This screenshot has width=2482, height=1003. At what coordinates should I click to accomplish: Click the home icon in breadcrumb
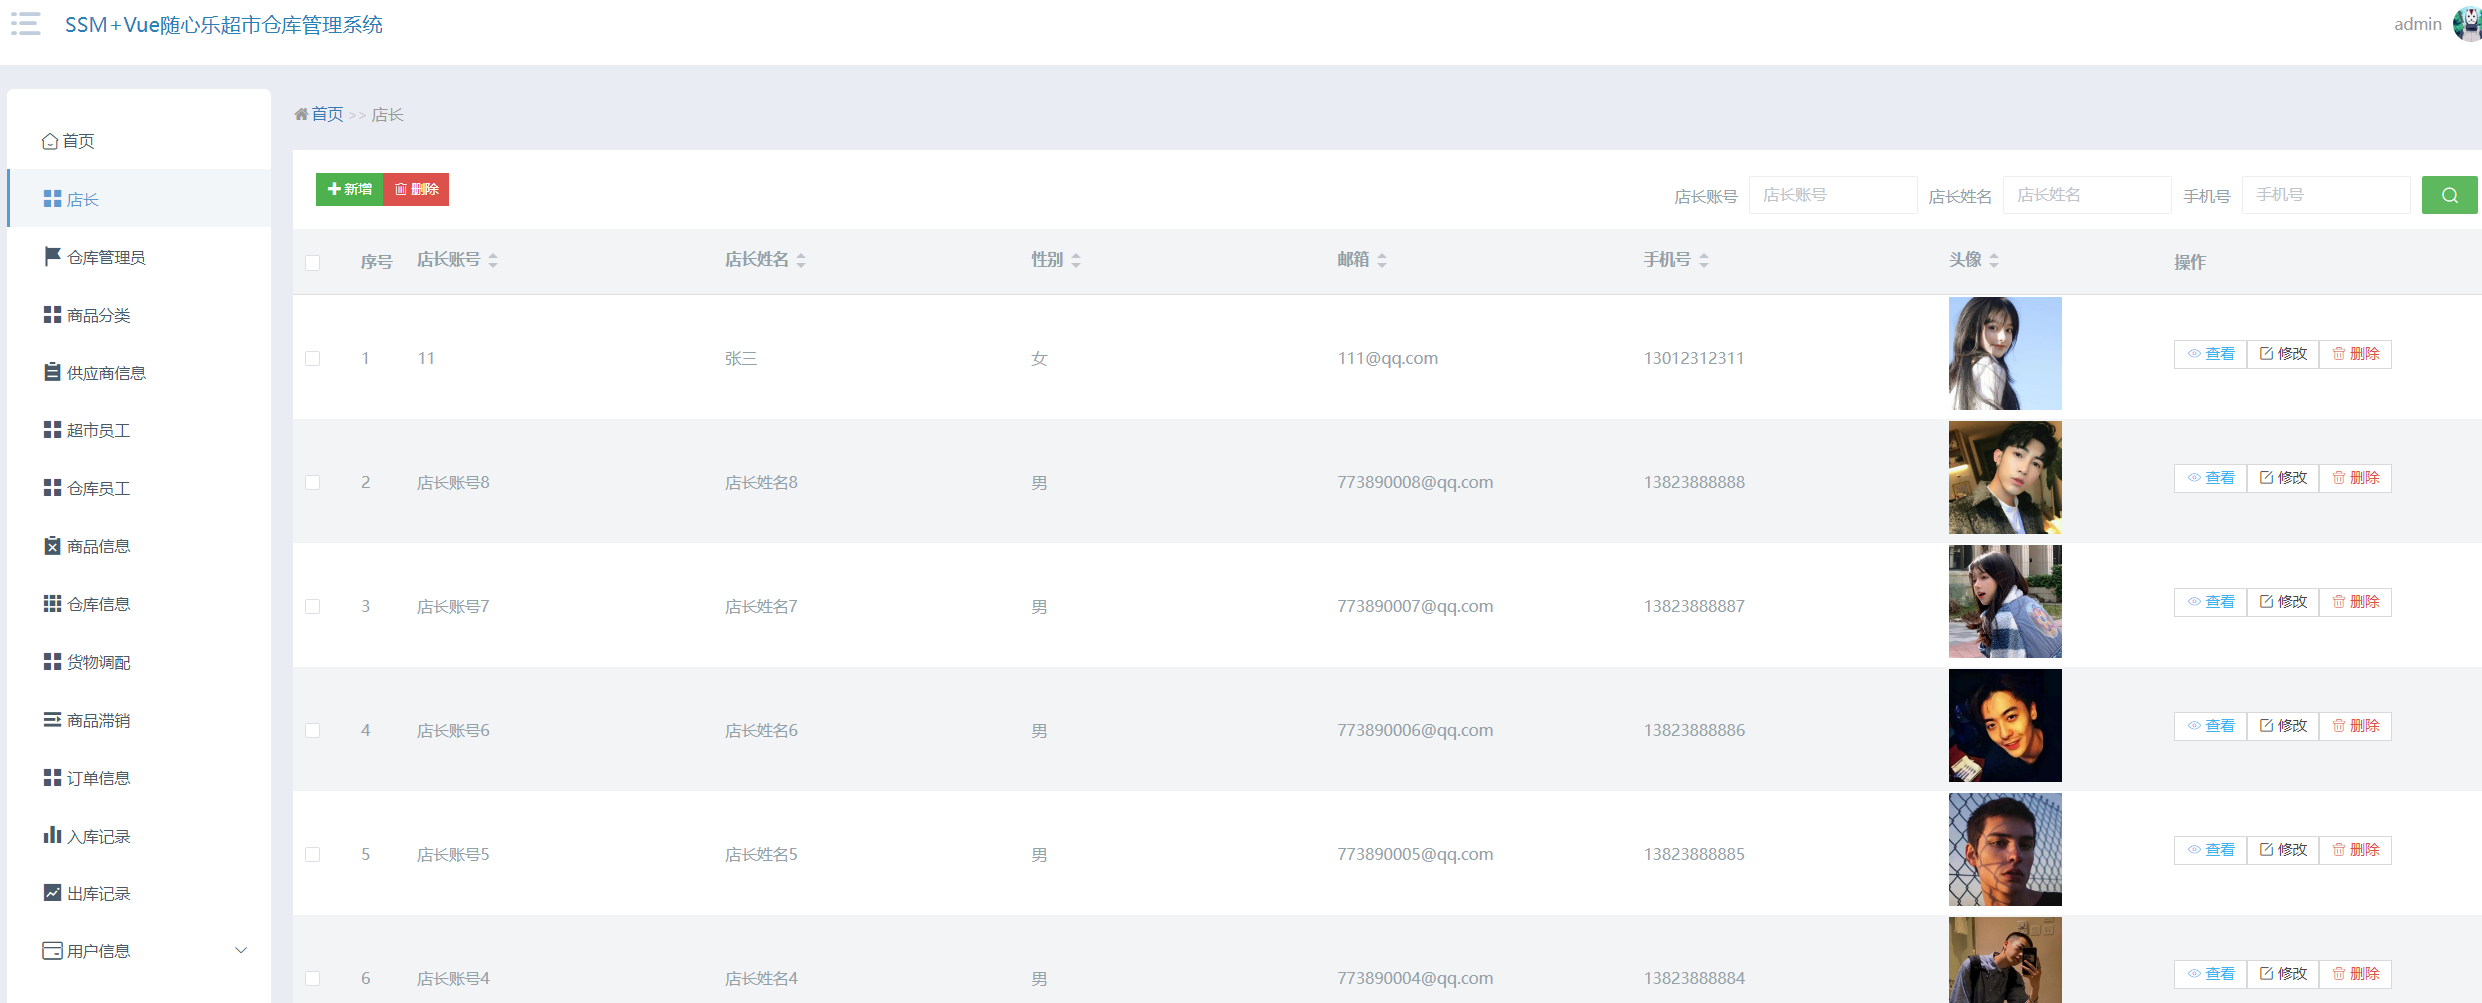click(x=301, y=114)
